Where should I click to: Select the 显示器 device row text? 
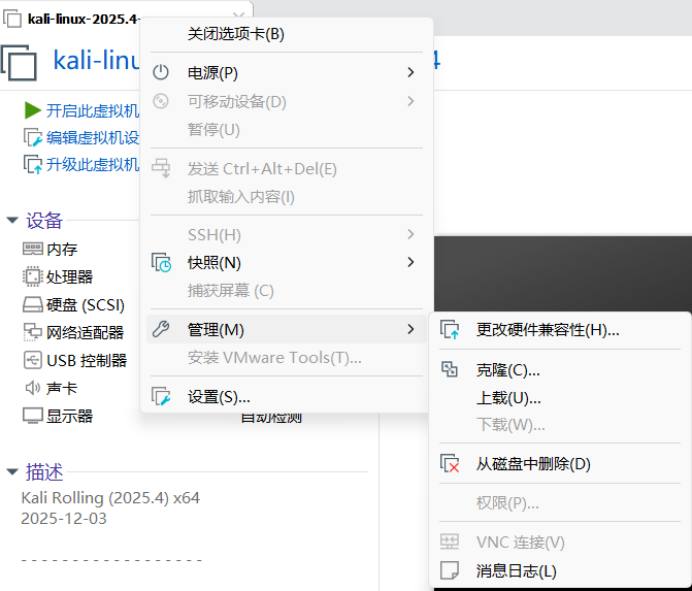[70, 416]
